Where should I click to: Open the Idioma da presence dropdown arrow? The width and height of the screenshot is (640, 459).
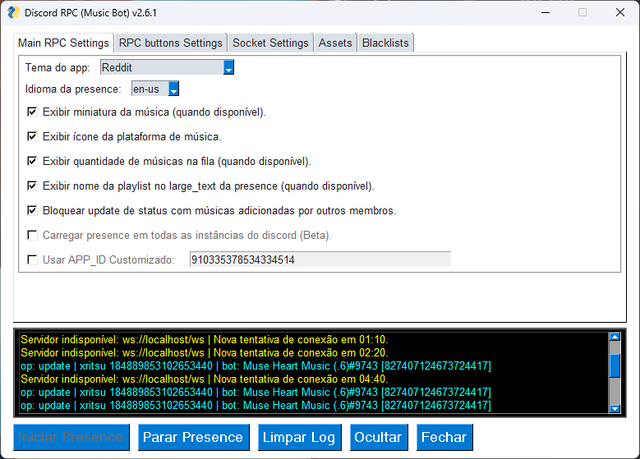[174, 89]
